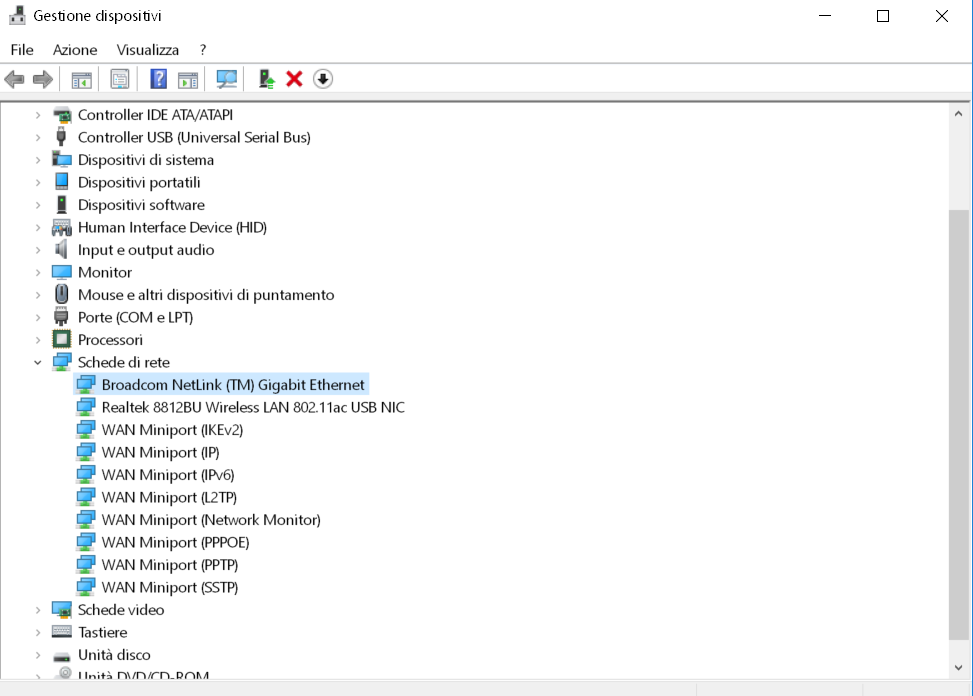Click the Back arrow toolbar icon
The height and width of the screenshot is (696, 973).
click(x=14, y=79)
